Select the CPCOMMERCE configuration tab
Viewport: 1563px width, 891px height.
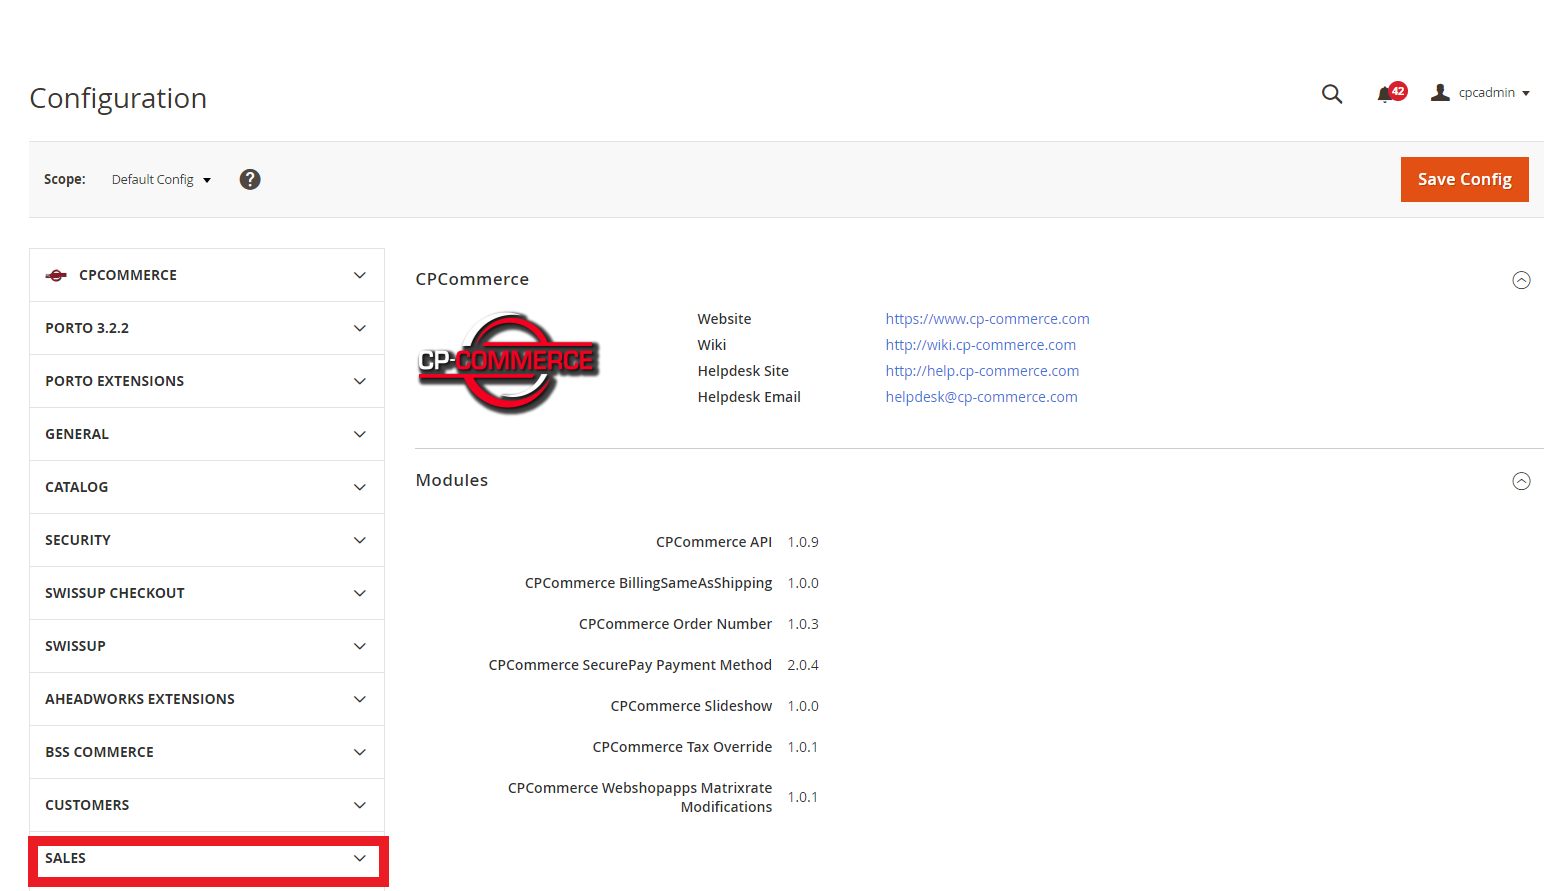pyautogui.click(x=207, y=275)
